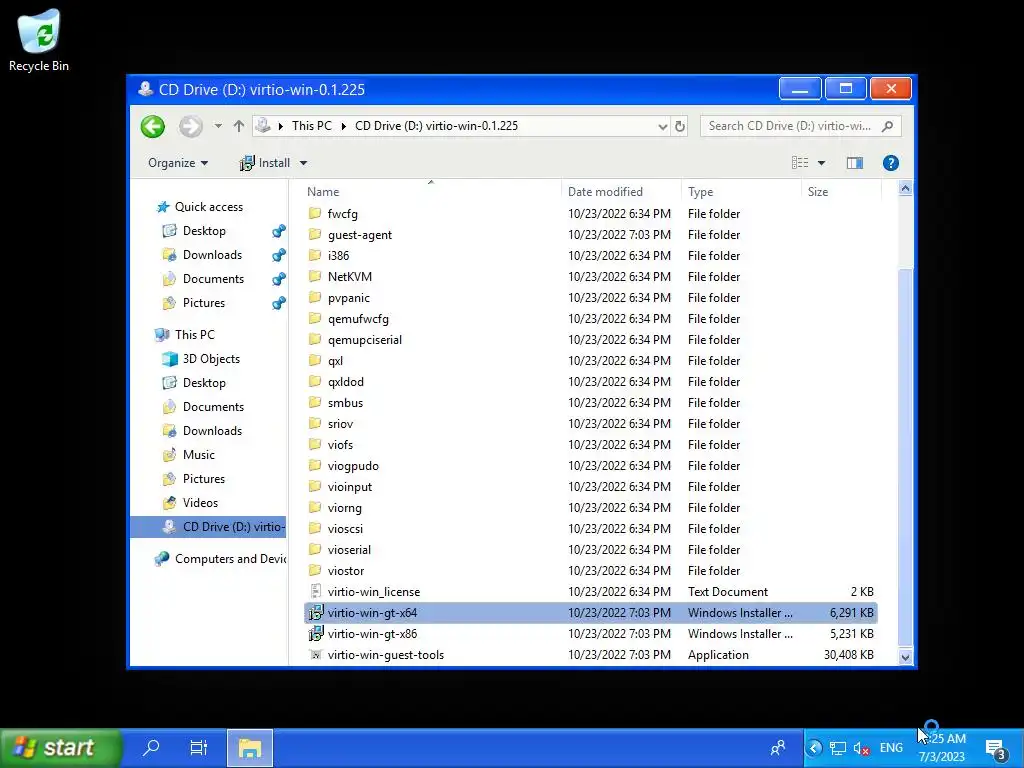
Task: Click the file list scroll-up arrow
Action: coord(905,189)
